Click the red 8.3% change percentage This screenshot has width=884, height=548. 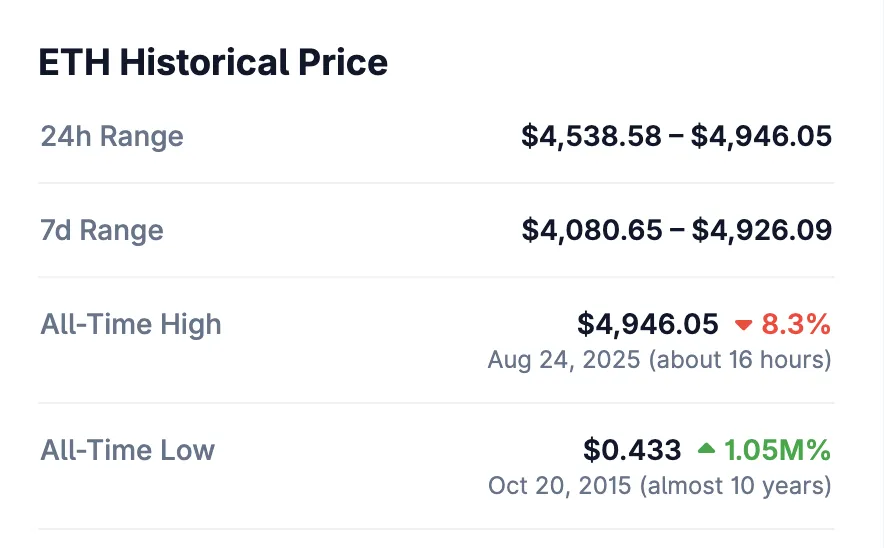(x=796, y=324)
